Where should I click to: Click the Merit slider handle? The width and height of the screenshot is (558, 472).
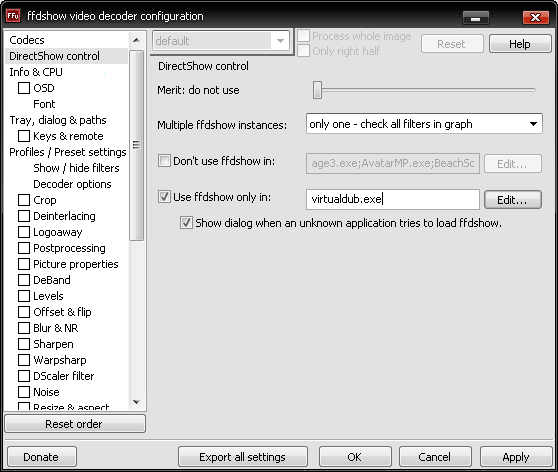point(317,90)
